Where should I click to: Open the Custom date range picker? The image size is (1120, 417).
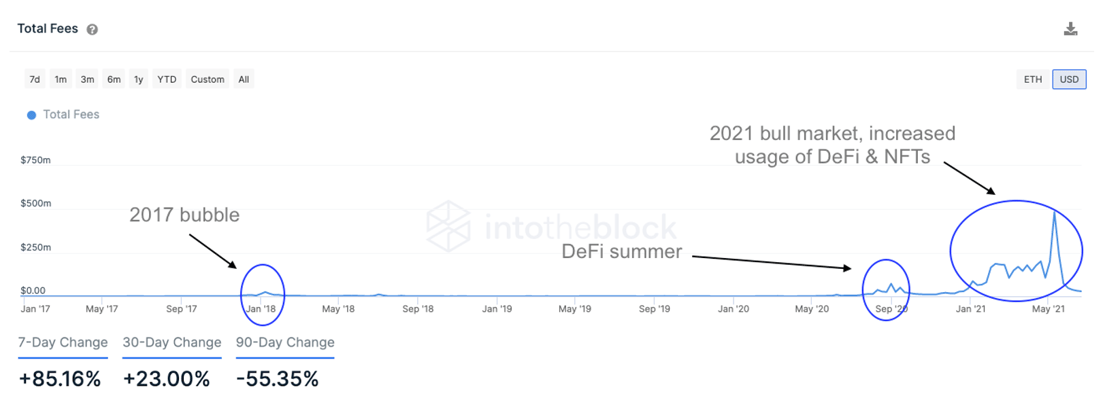[208, 79]
